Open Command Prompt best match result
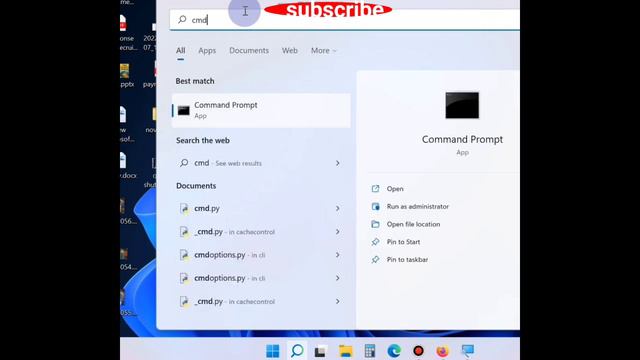The image size is (640, 360). coord(261,110)
